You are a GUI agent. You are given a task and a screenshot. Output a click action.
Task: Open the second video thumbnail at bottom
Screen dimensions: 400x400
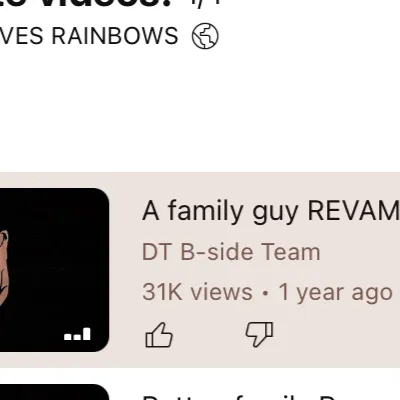54,392
